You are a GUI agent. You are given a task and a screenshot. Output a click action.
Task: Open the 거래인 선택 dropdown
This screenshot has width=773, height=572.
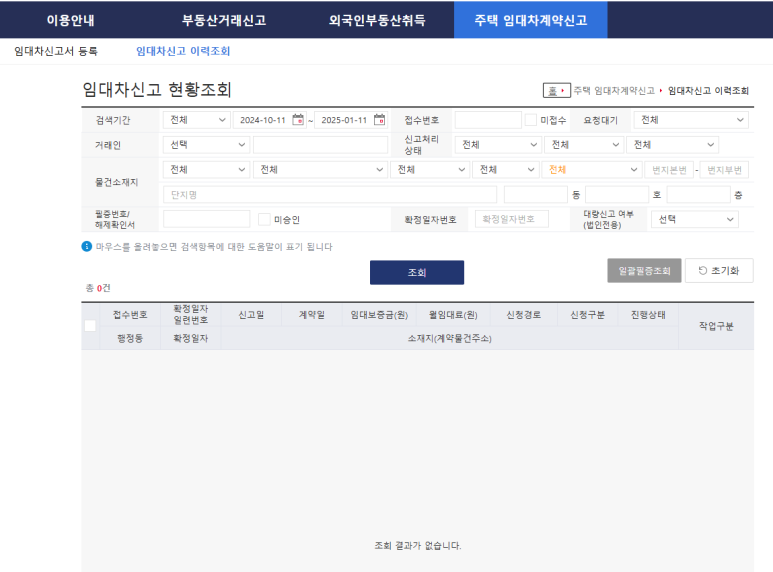(x=207, y=144)
